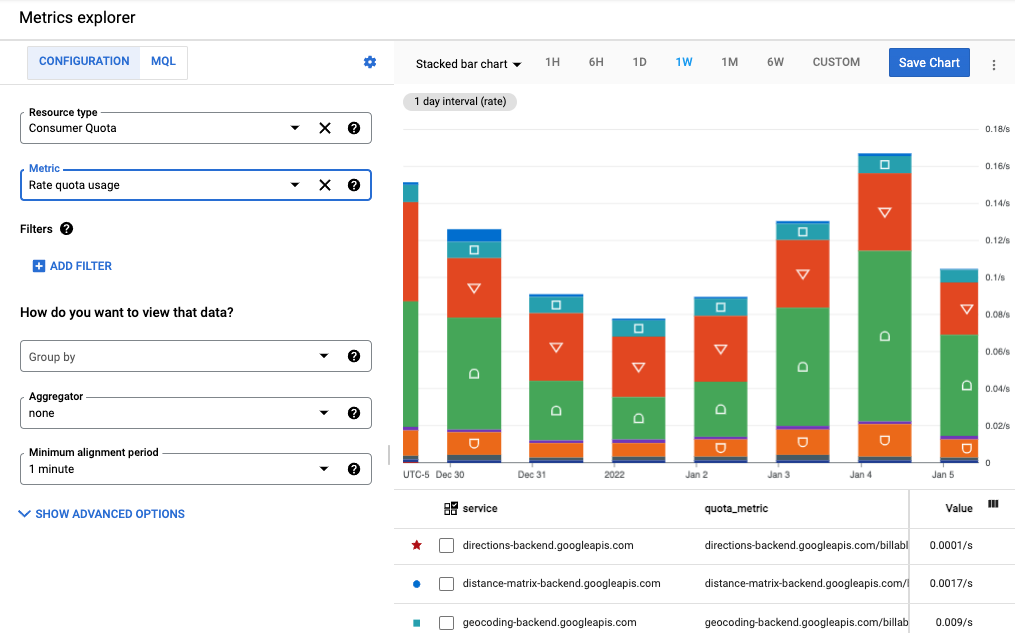
Task: Clear the Resource type selection with X icon
Action: tap(324, 128)
